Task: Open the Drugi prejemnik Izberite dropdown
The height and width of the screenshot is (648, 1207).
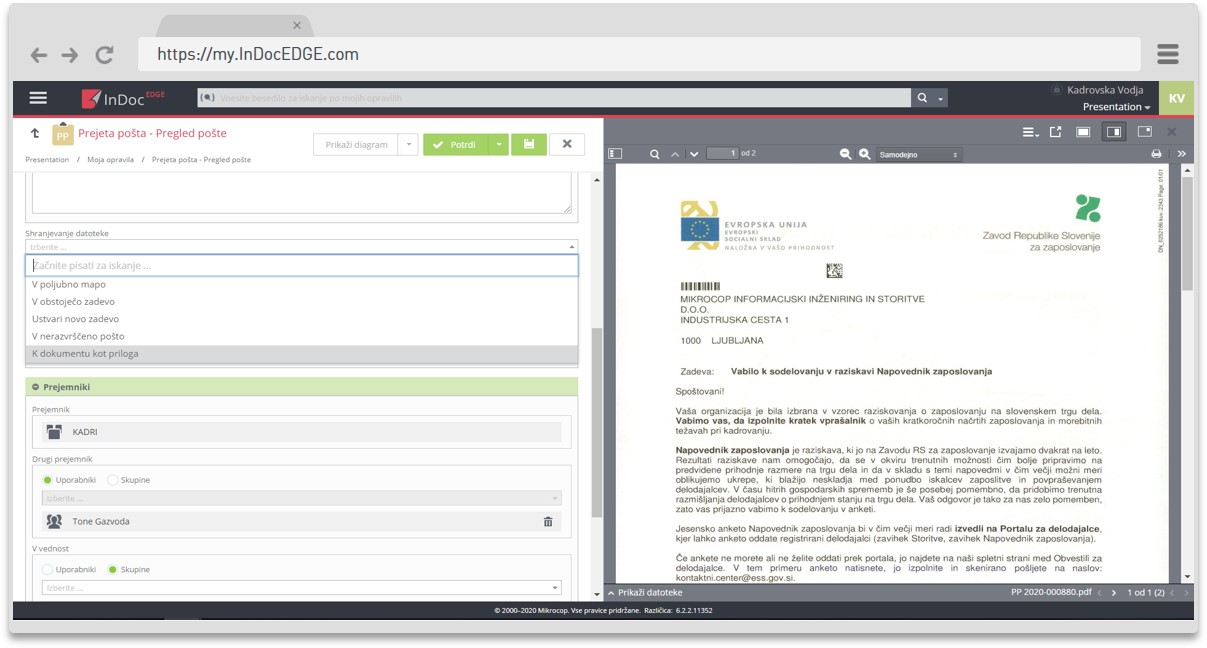Action: coord(302,498)
